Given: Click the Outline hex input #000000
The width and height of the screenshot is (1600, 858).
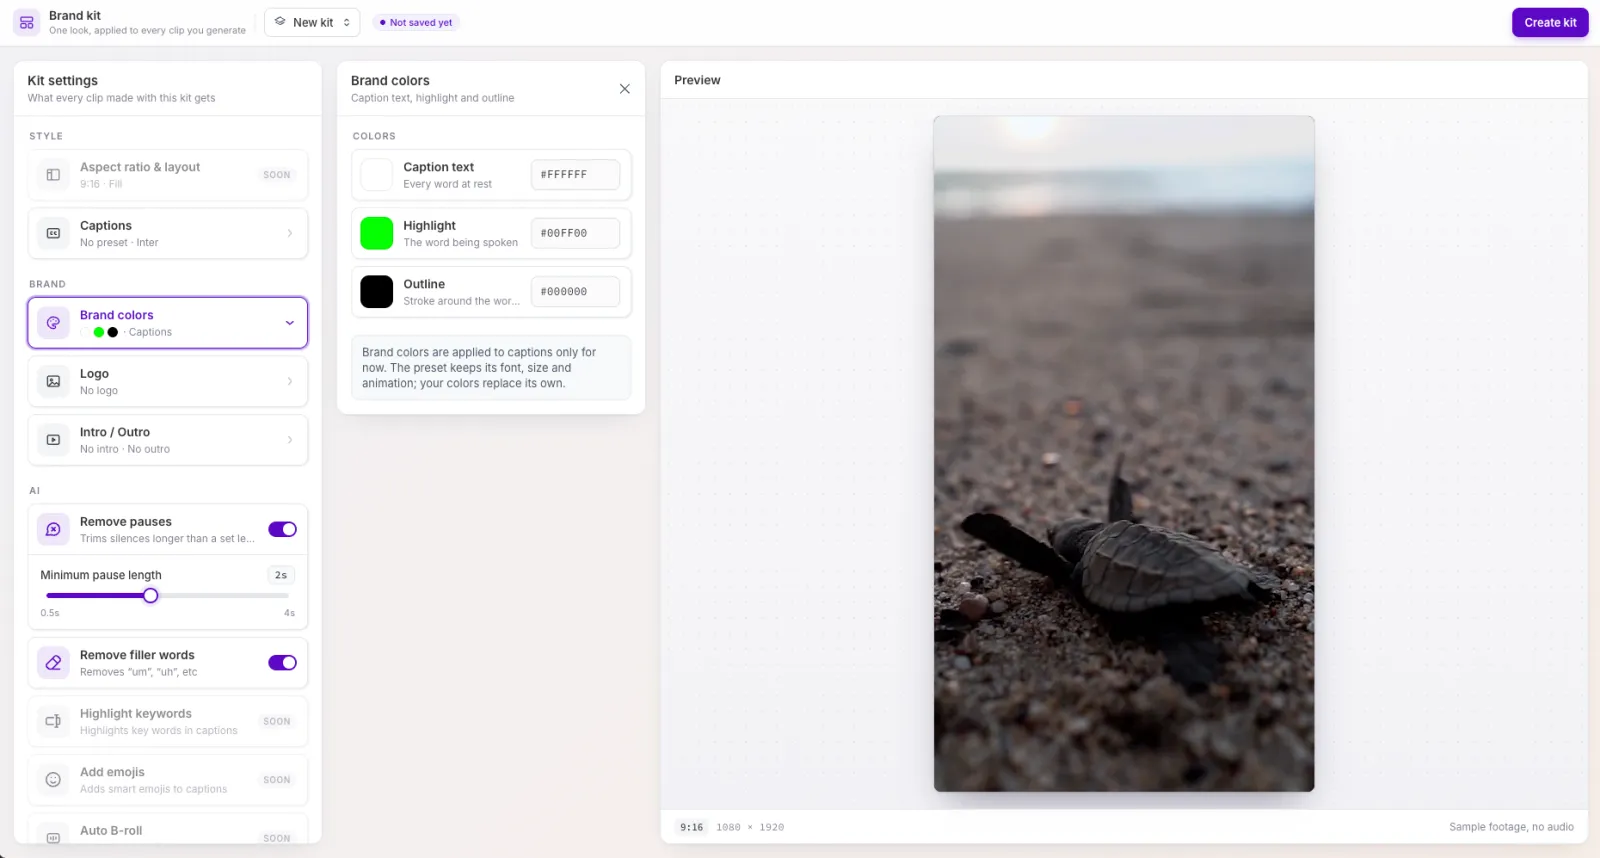Looking at the screenshot, I should 575,292.
